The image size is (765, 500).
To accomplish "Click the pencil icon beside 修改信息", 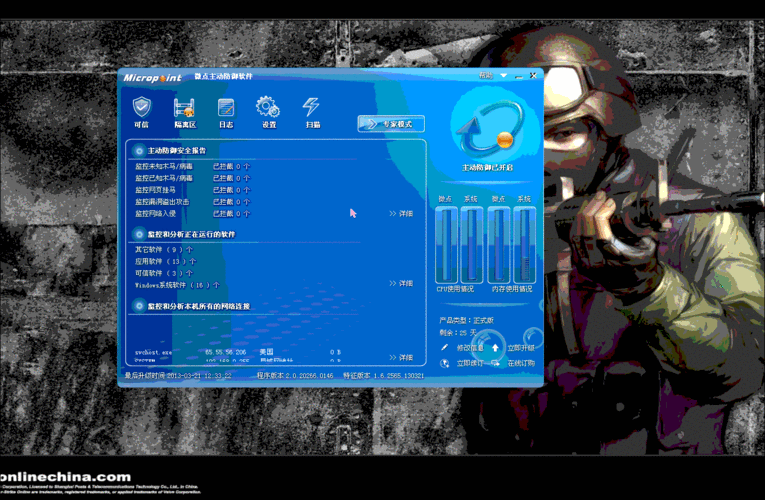I will (x=444, y=347).
